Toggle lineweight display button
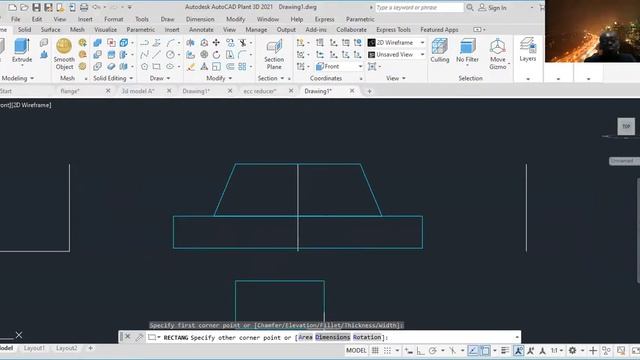The height and width of the screenshot is (360, 640). pyautogui.click(x=505, y=350)
